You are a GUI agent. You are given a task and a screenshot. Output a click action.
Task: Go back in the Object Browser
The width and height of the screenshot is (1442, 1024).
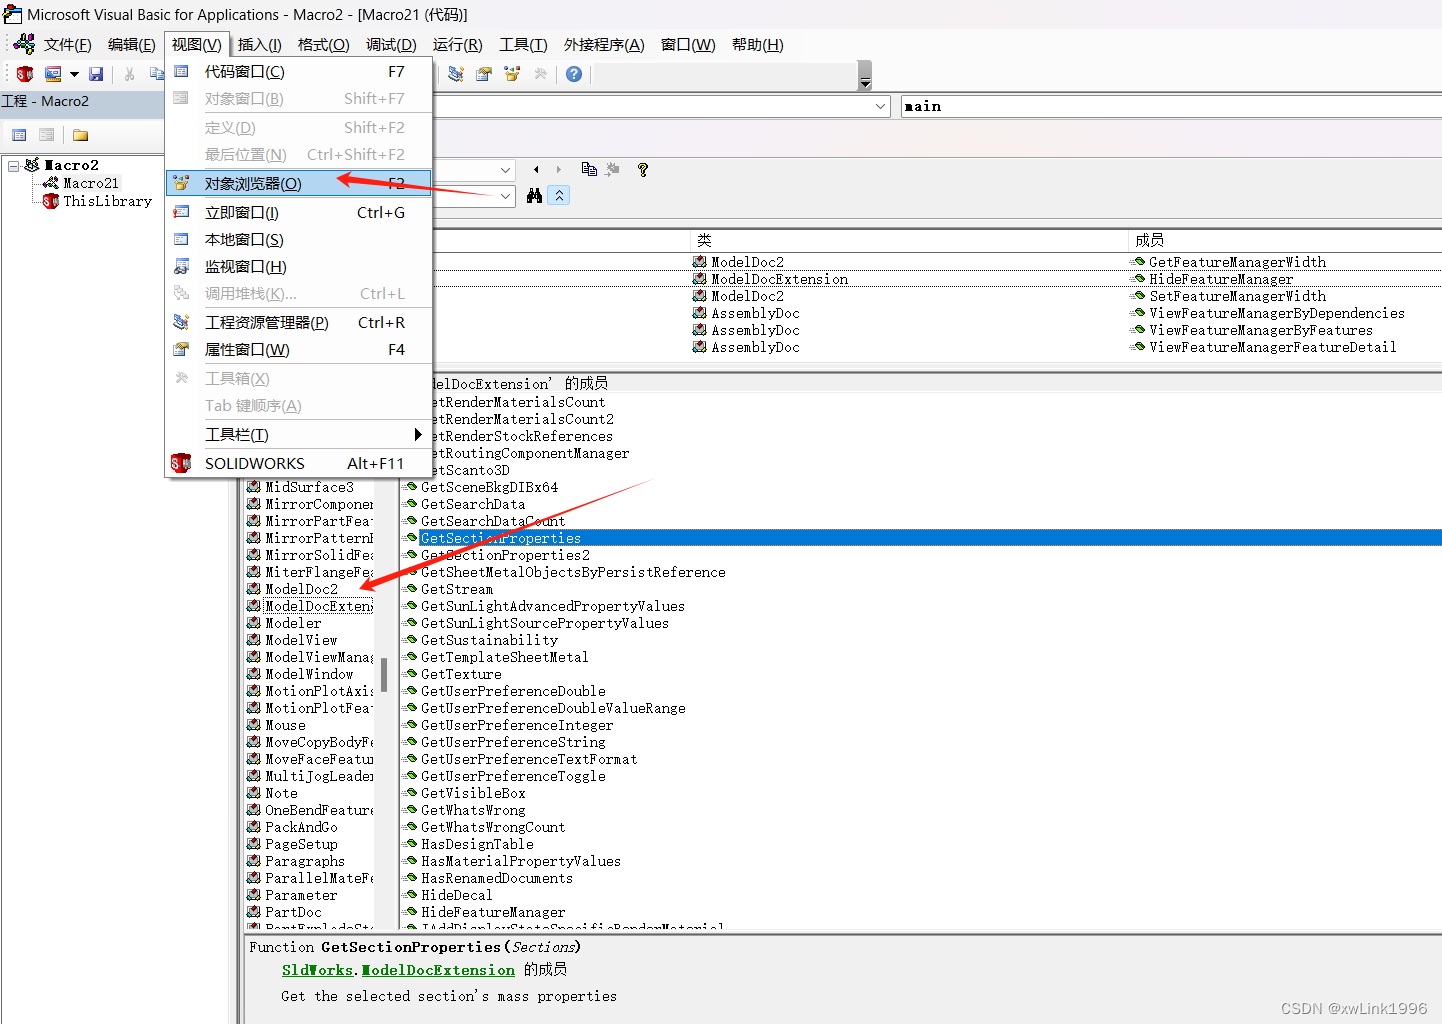(536, 170)
